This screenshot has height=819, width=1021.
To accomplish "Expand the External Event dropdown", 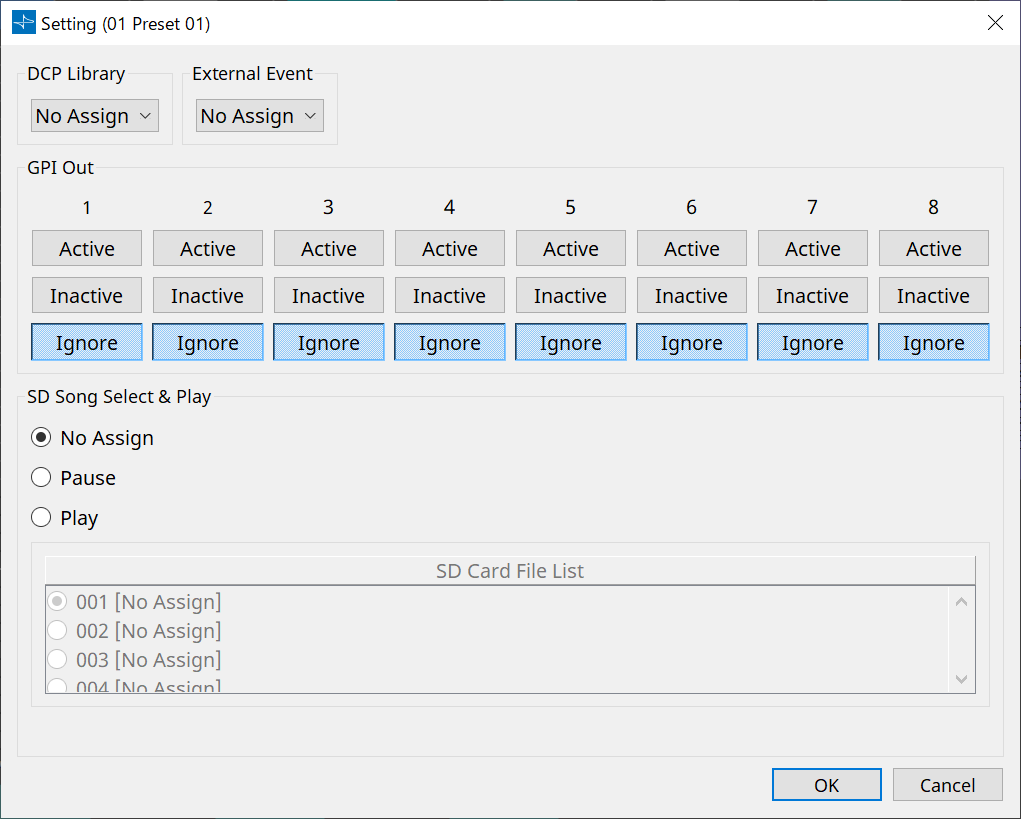I will (260, 116).
